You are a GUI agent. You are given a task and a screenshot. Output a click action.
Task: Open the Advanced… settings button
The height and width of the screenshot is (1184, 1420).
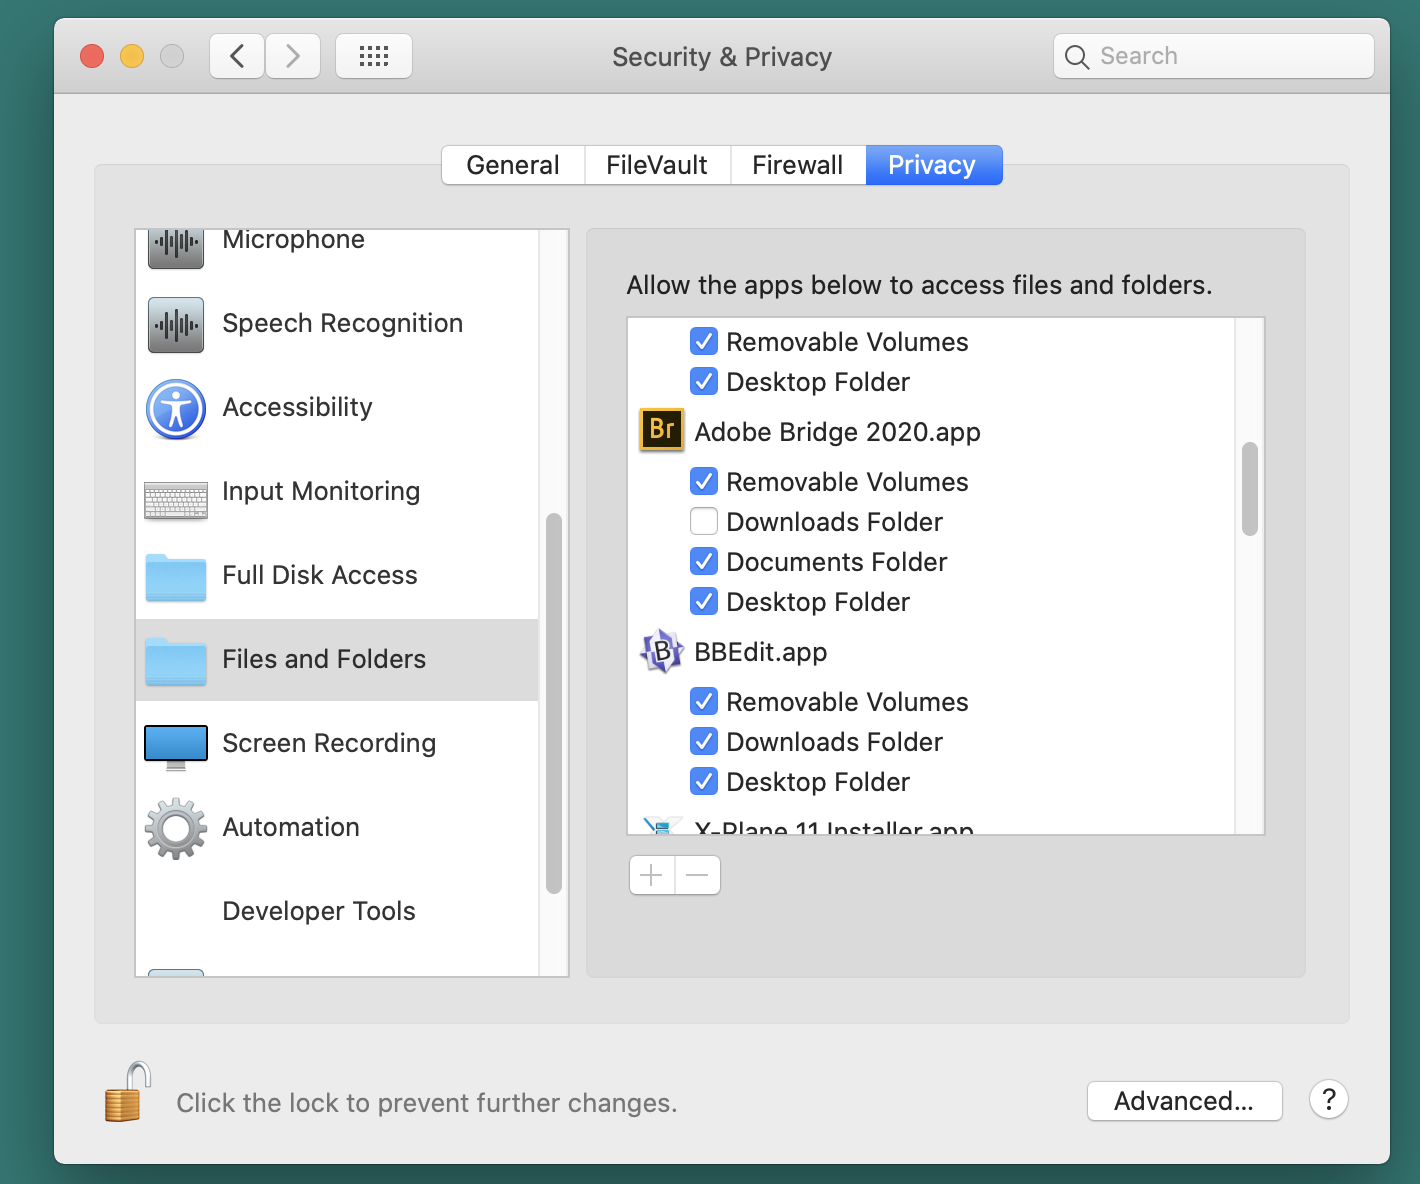click(1184, 1101)
